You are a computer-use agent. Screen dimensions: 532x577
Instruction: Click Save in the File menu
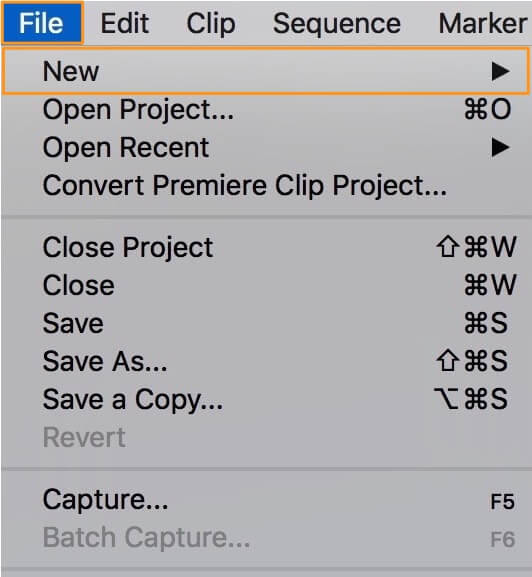266,323
